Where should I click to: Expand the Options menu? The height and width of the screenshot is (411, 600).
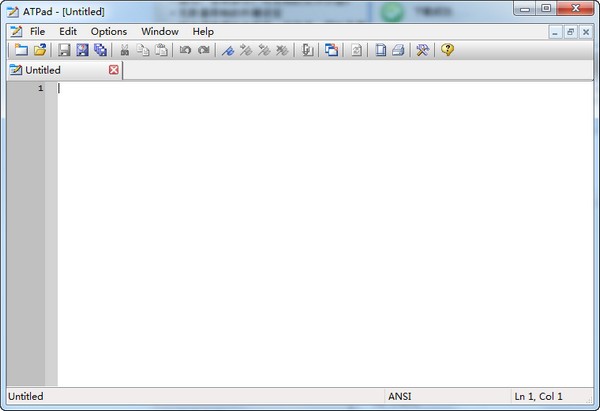coord(109,31)
